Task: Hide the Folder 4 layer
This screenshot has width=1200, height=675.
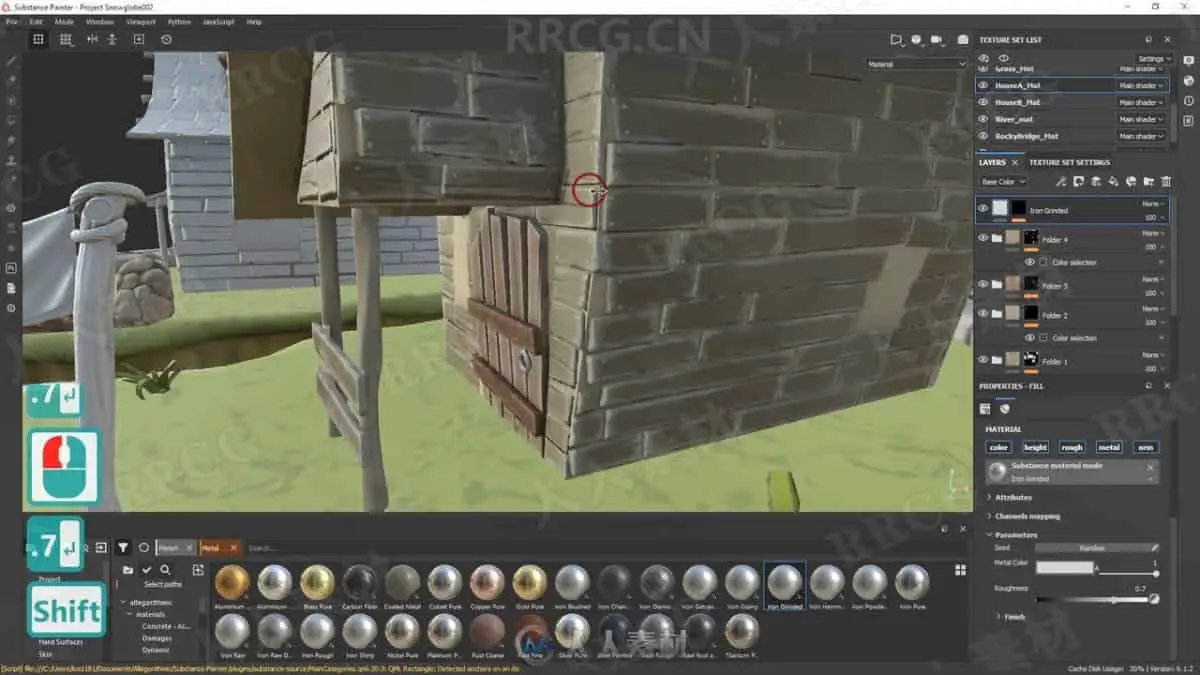Action: [983, 238]
